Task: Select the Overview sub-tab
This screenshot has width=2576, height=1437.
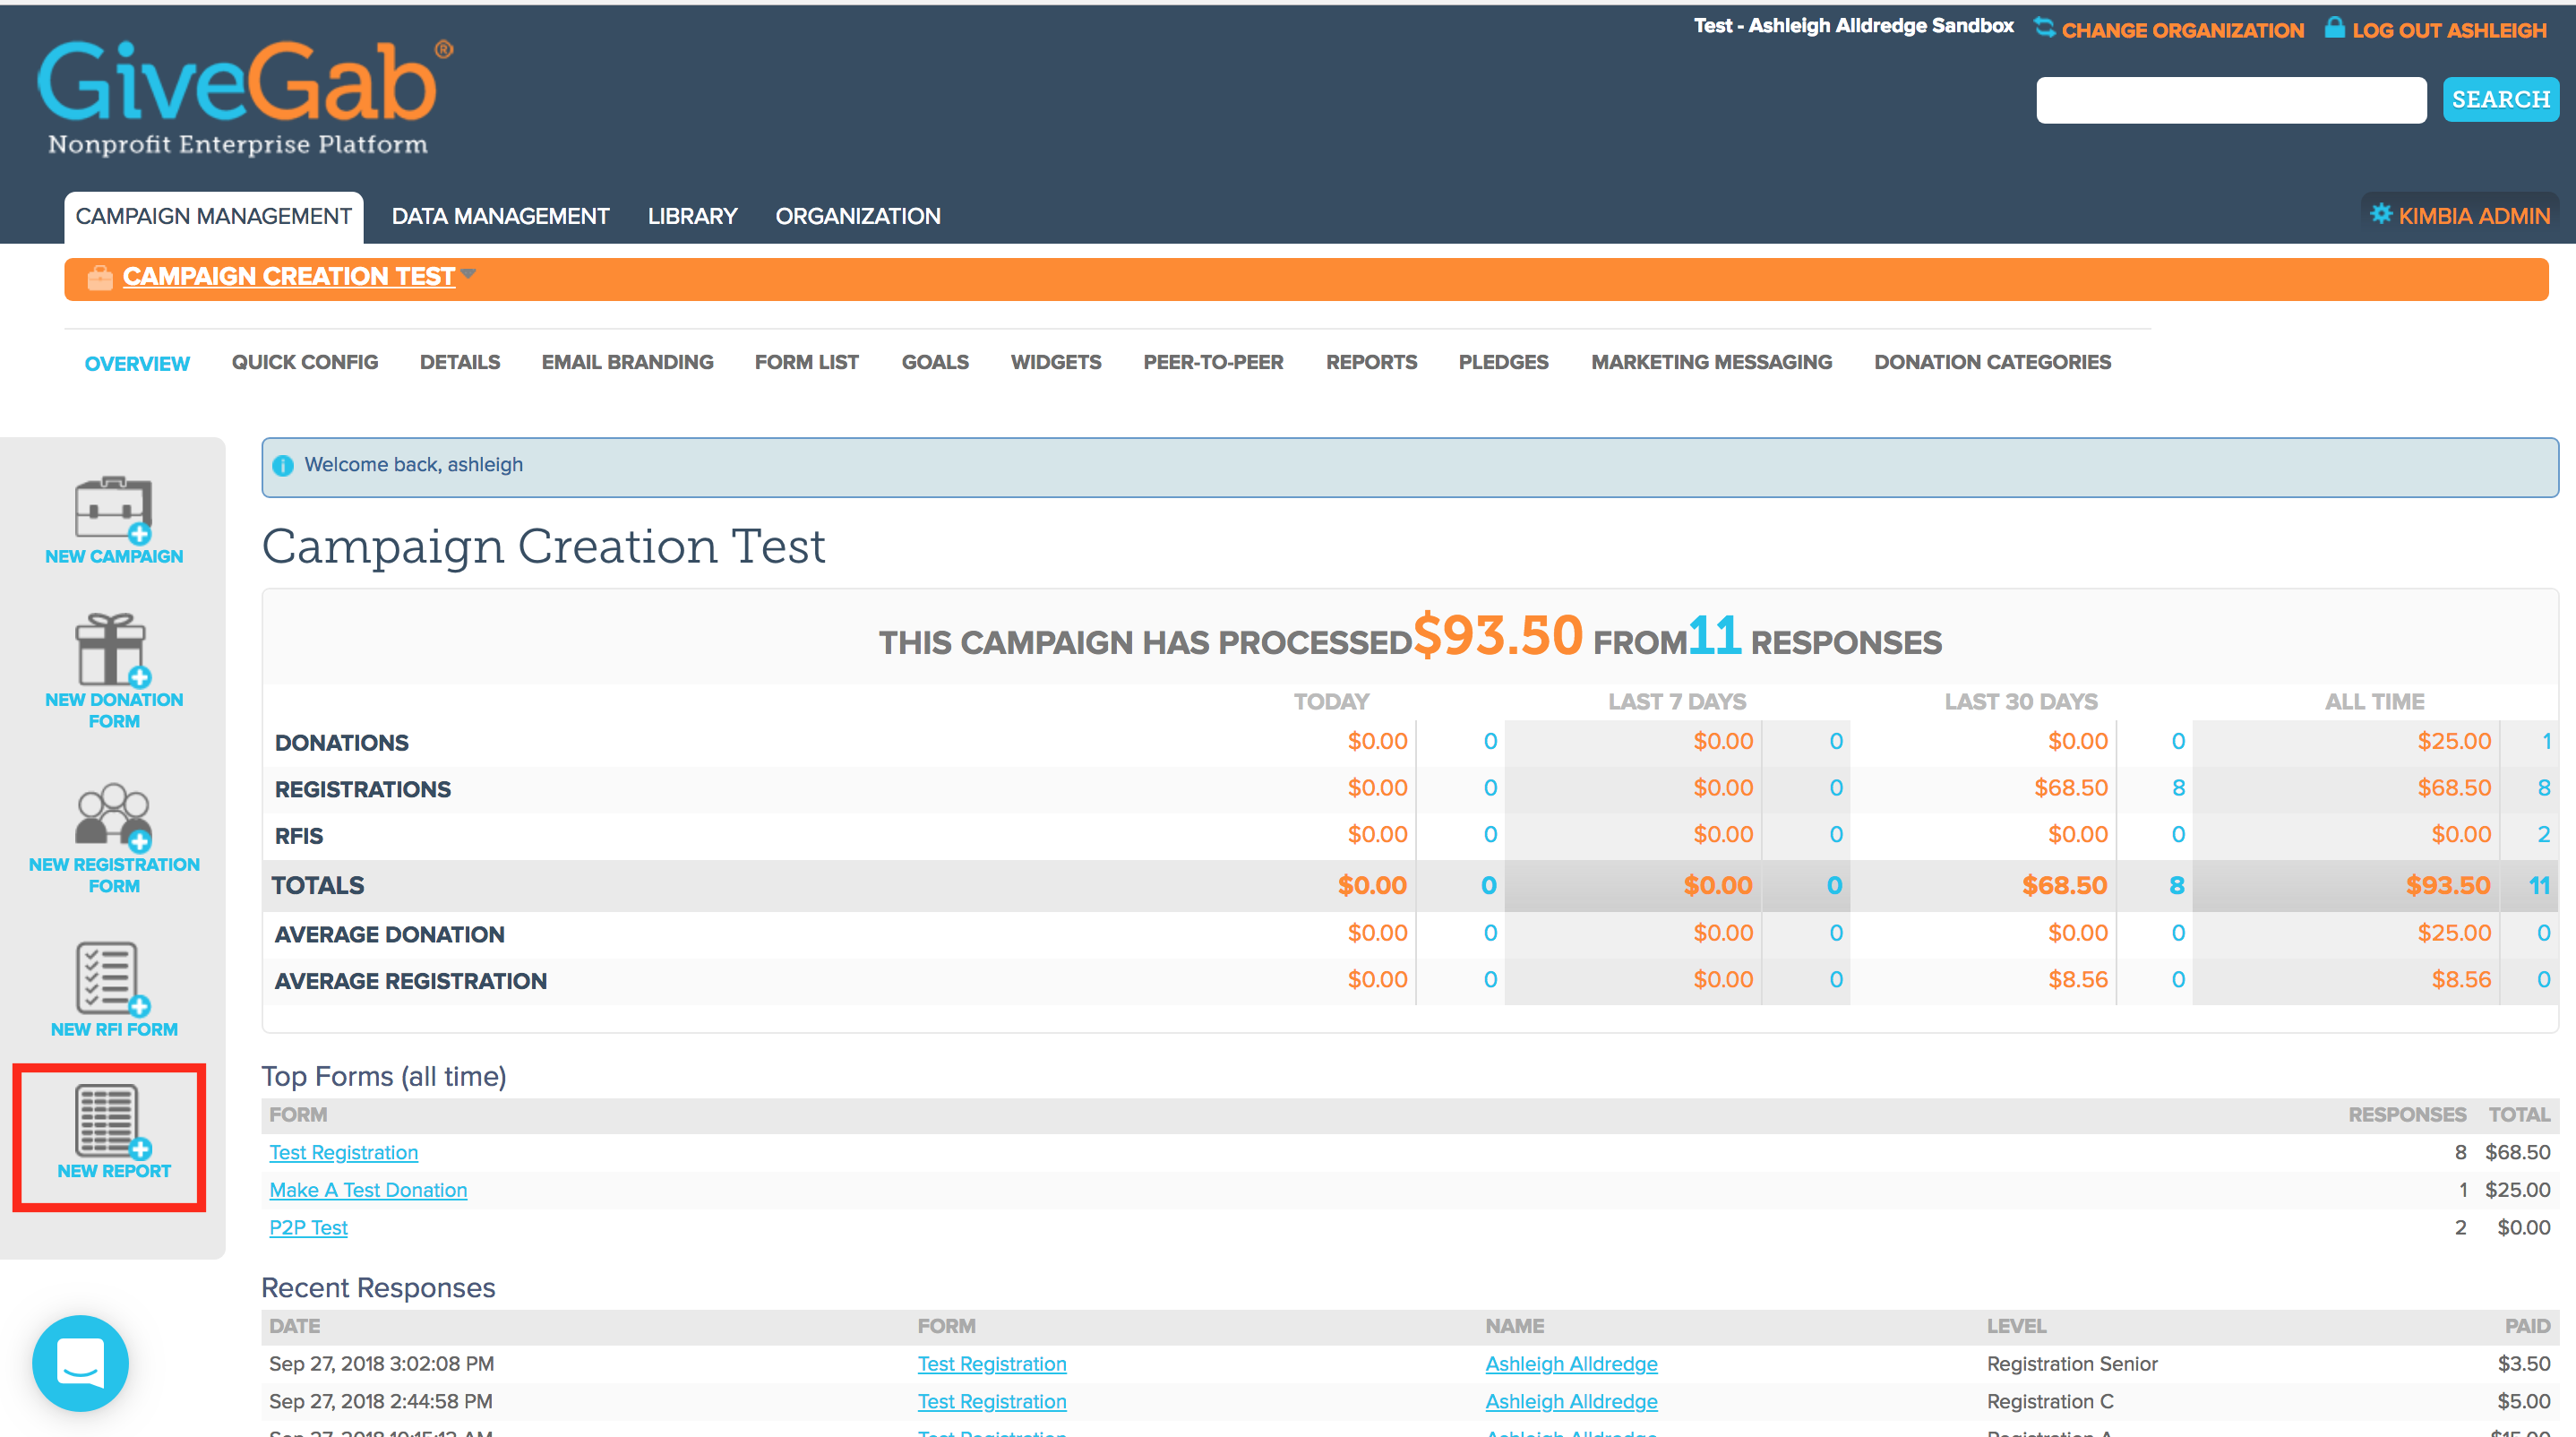Action: pos(137,363)
